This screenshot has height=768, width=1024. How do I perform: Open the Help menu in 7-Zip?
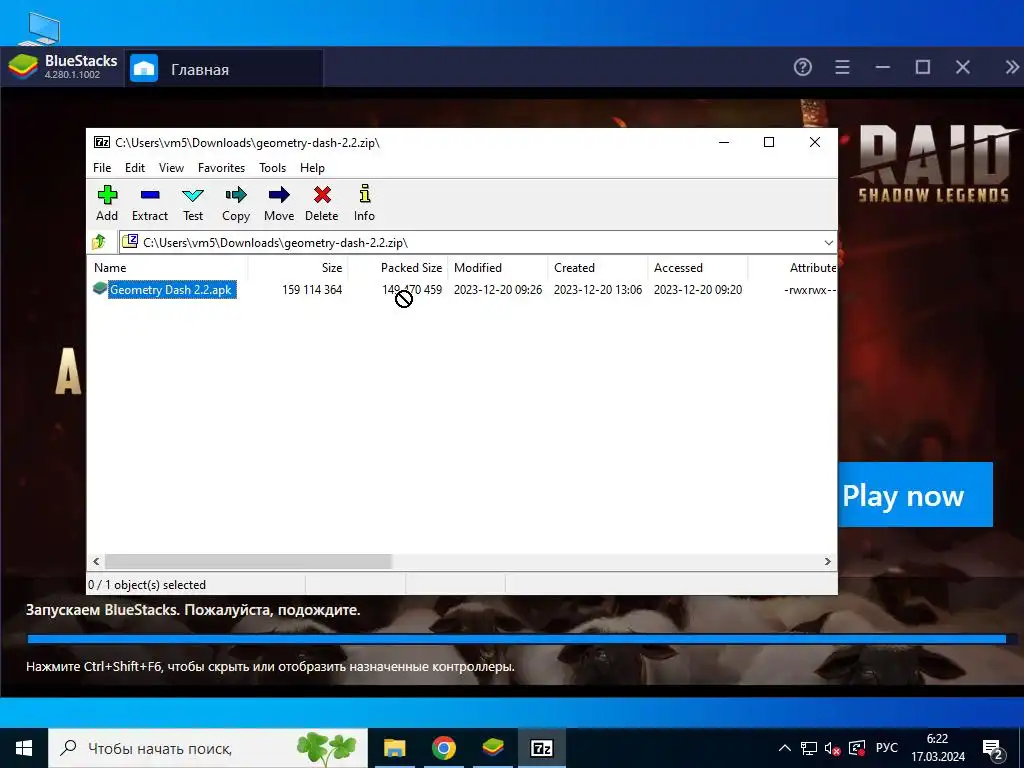tap(312, 168)
